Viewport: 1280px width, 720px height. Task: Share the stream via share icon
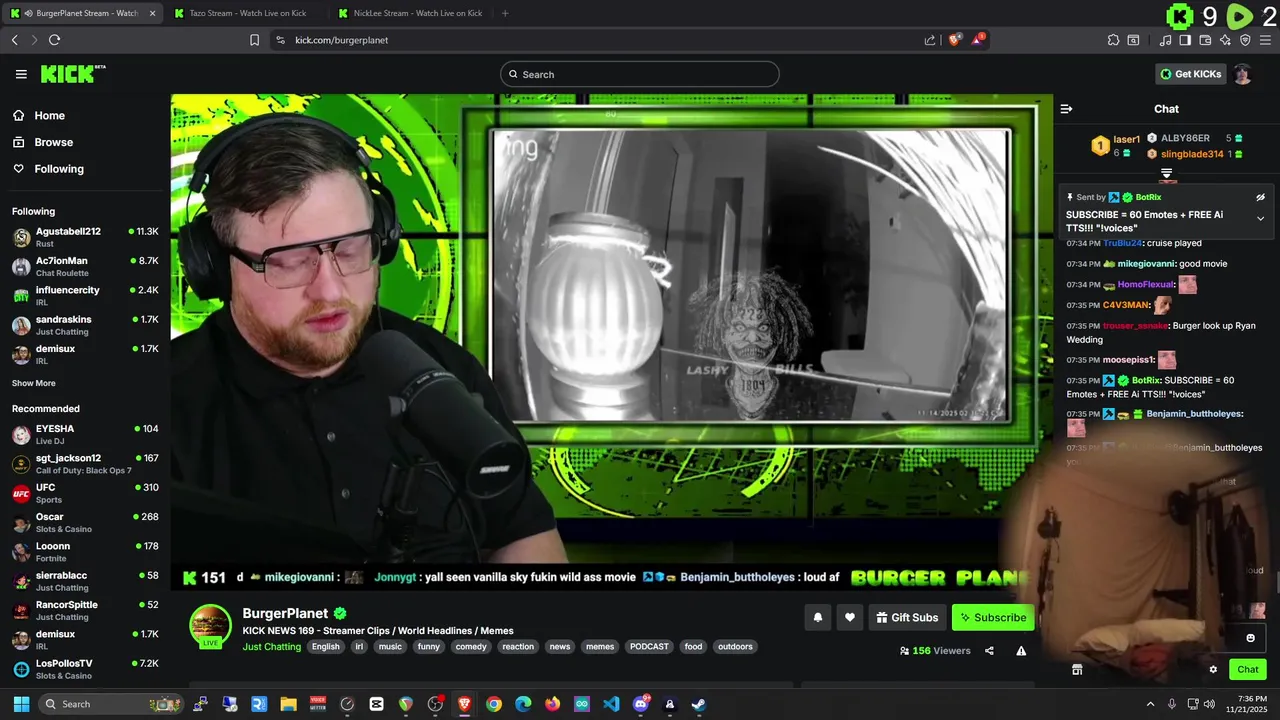pyautogui.click(x=989, y=651)
